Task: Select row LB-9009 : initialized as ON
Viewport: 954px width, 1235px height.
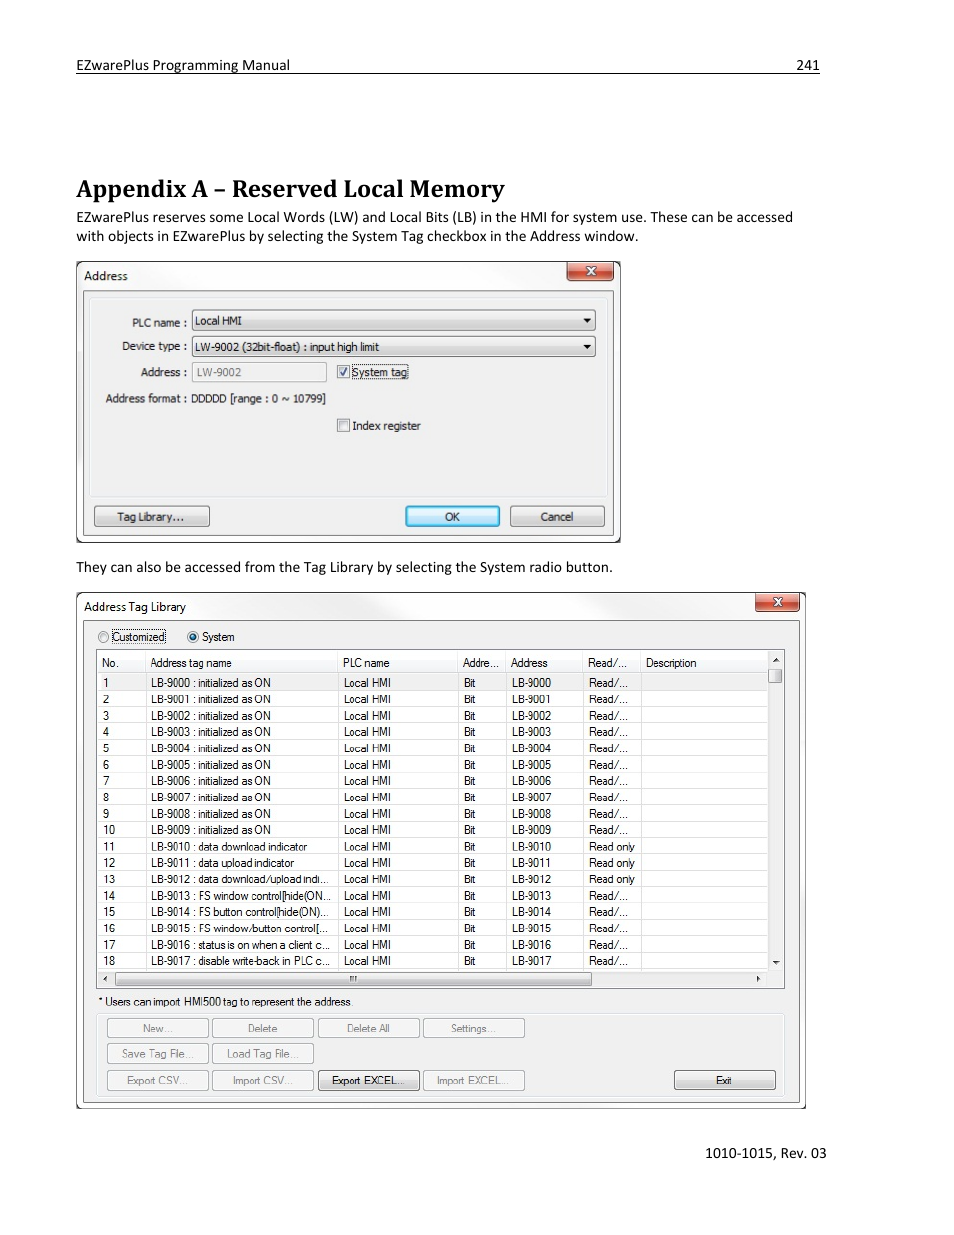Action: pyautogui.click(x=433, y=830)
